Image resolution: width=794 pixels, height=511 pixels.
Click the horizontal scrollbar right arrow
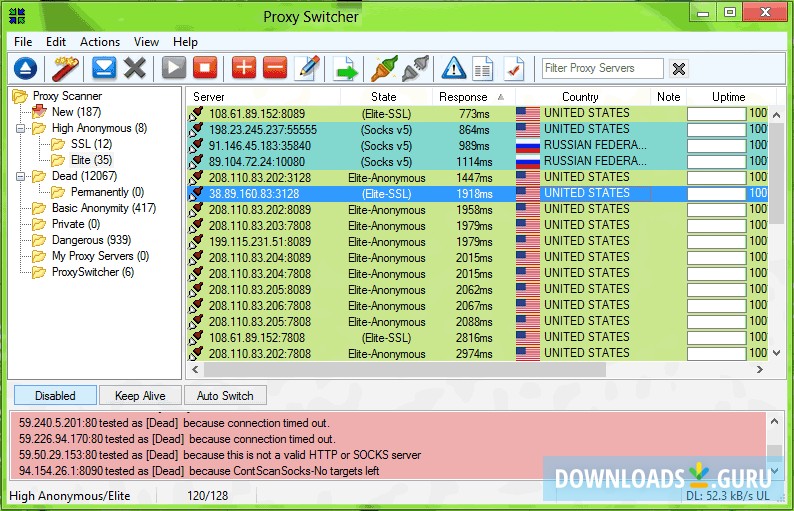tap(760, 370)
